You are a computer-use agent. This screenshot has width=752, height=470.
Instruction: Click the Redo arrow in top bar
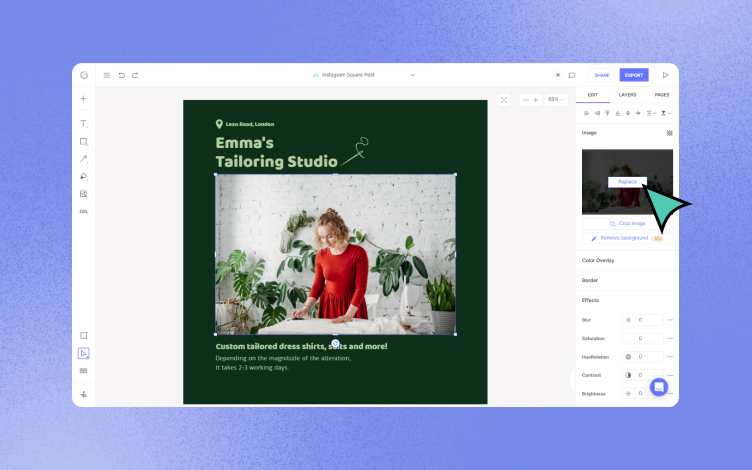135,75
